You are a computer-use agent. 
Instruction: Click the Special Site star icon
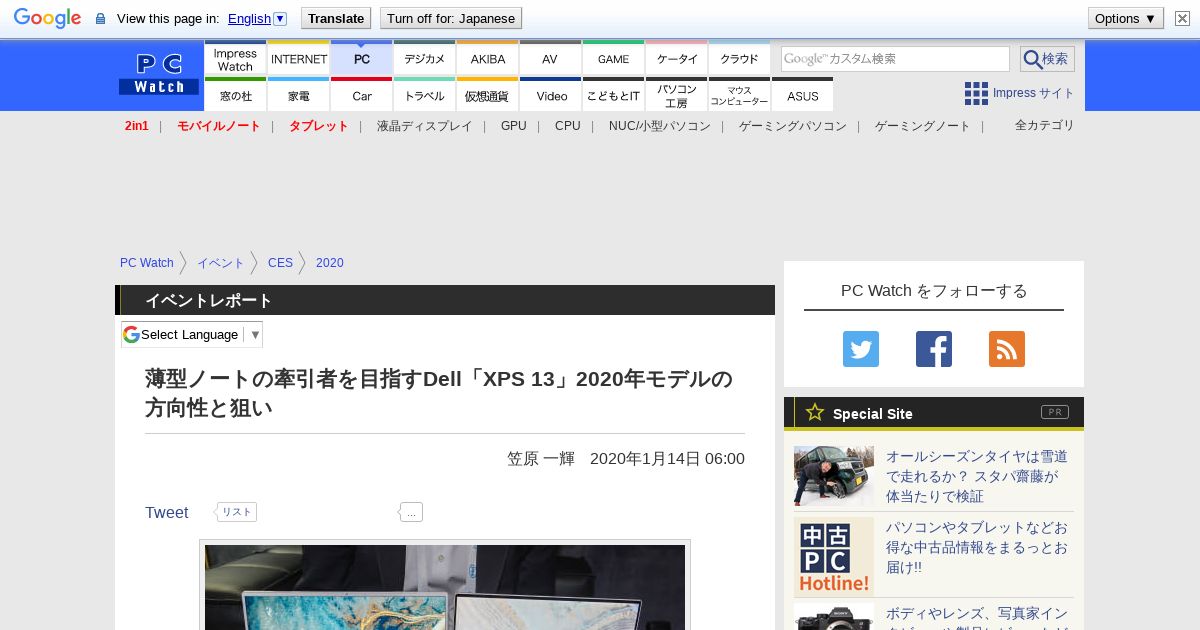[815, 412]
